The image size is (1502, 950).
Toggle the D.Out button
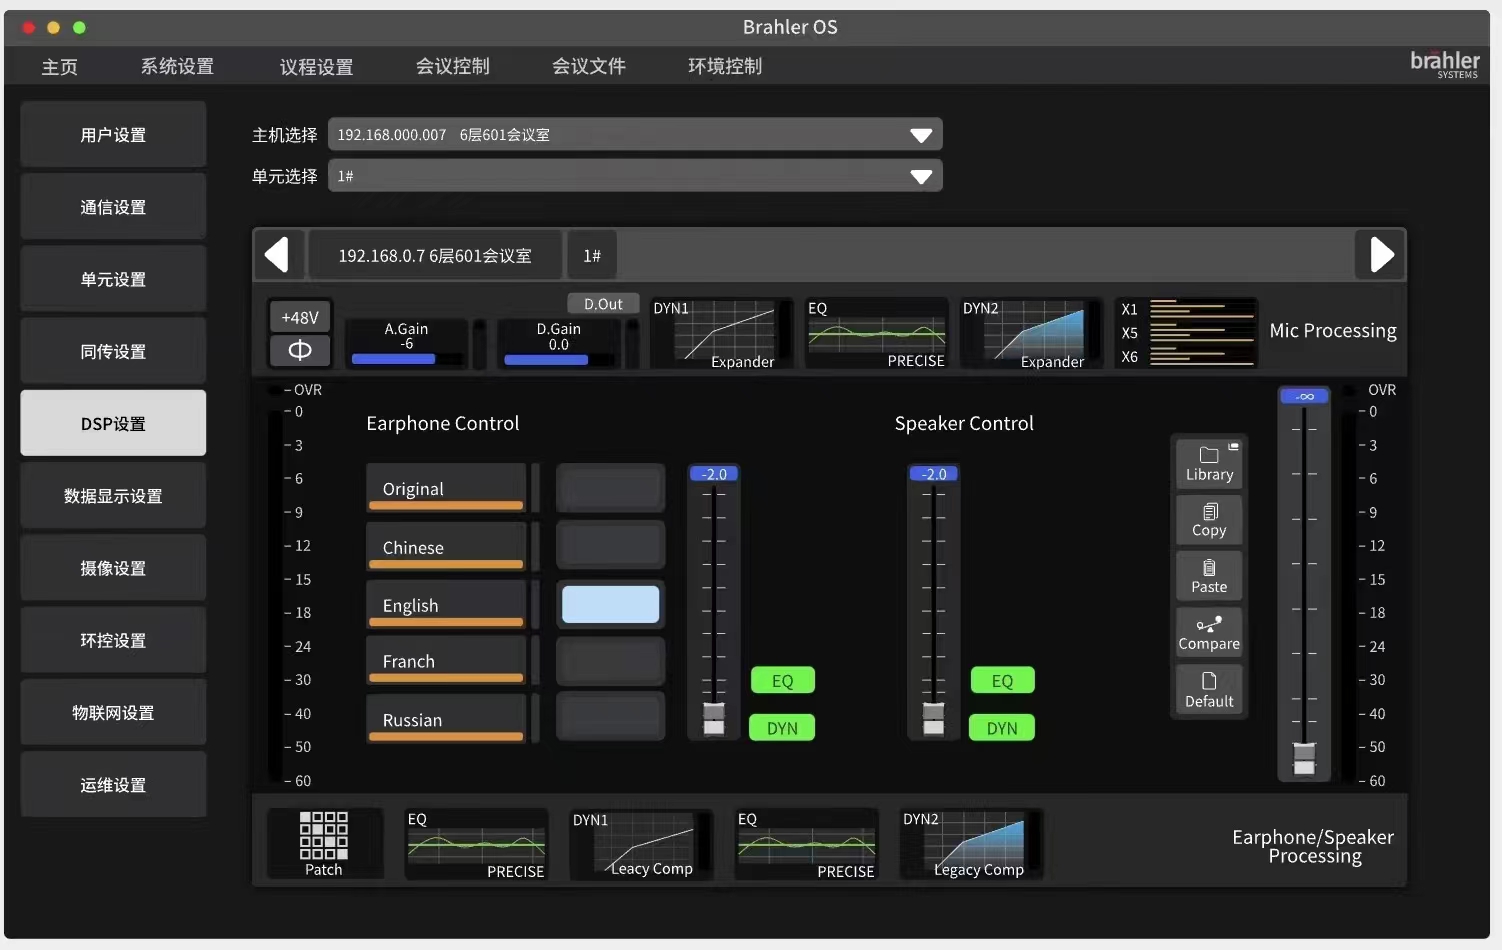(603, 304)
